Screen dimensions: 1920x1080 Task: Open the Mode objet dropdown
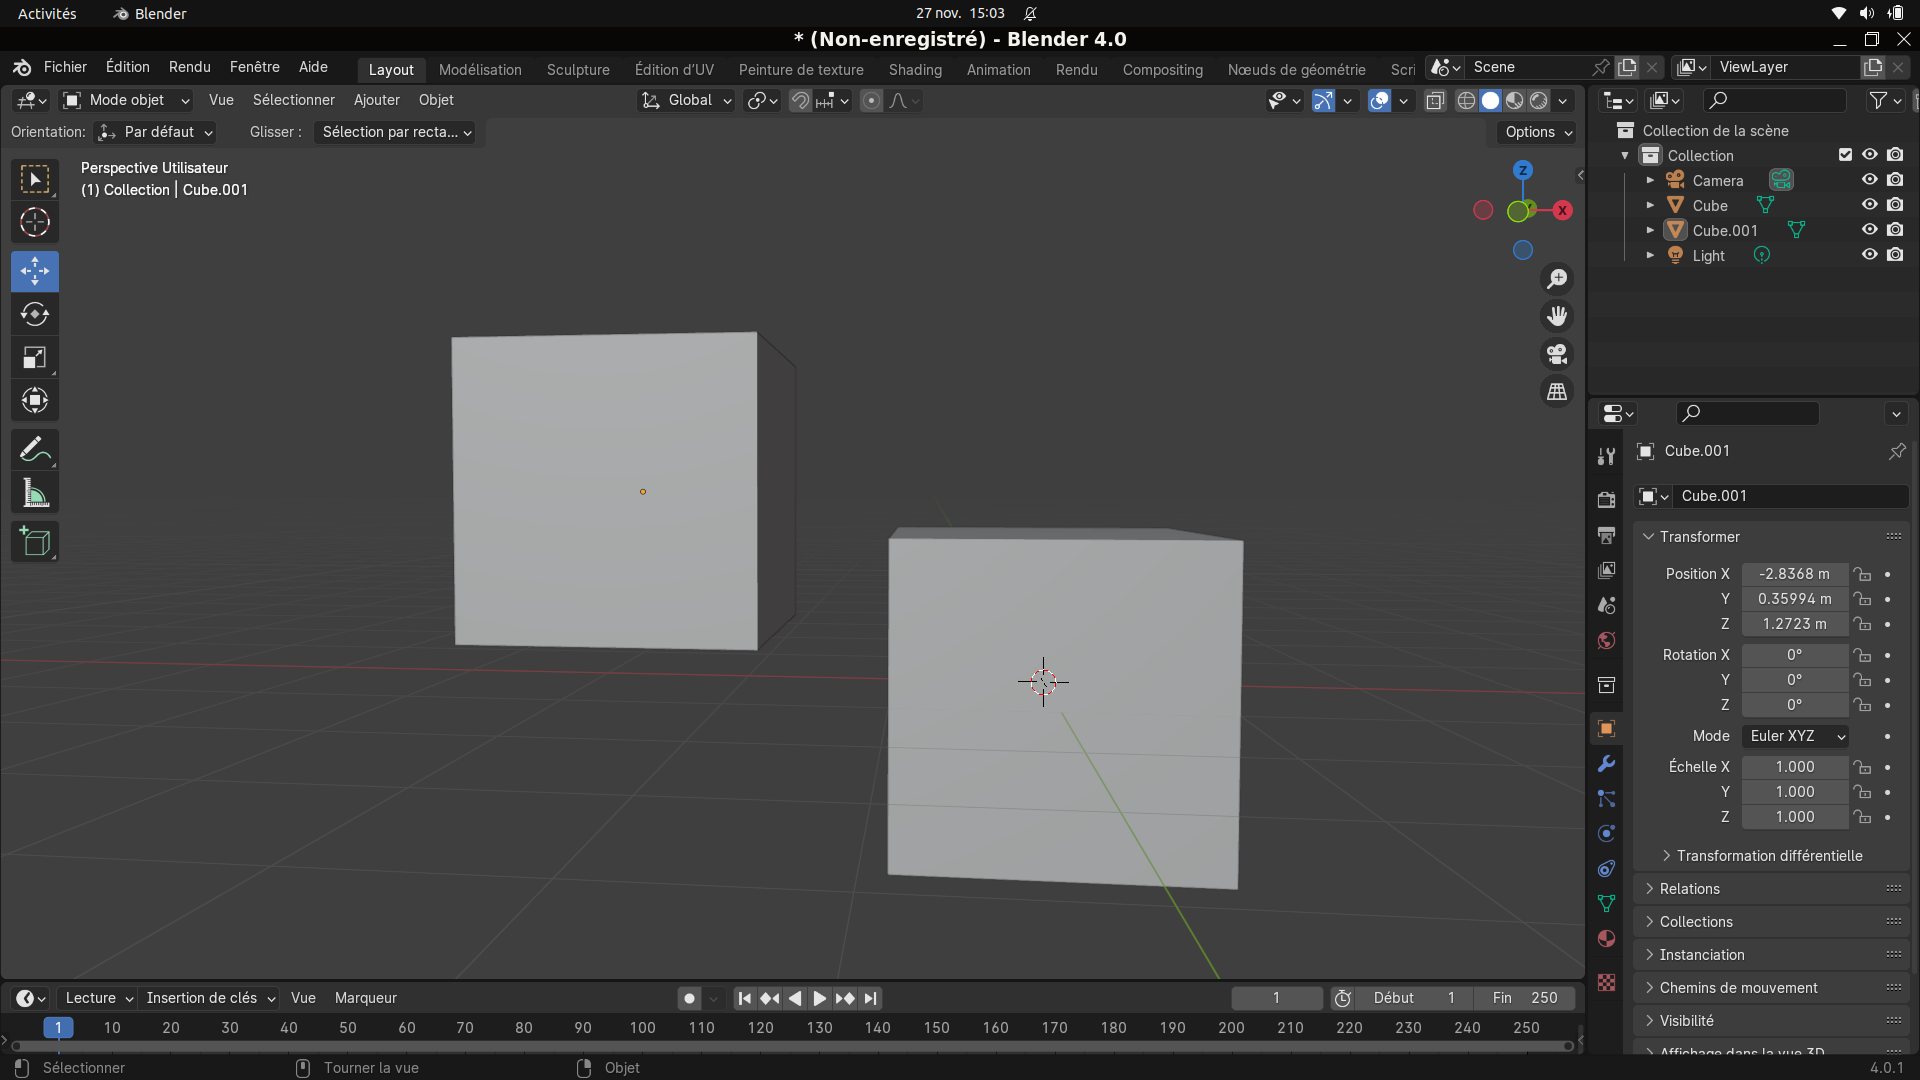coord(126,100)
